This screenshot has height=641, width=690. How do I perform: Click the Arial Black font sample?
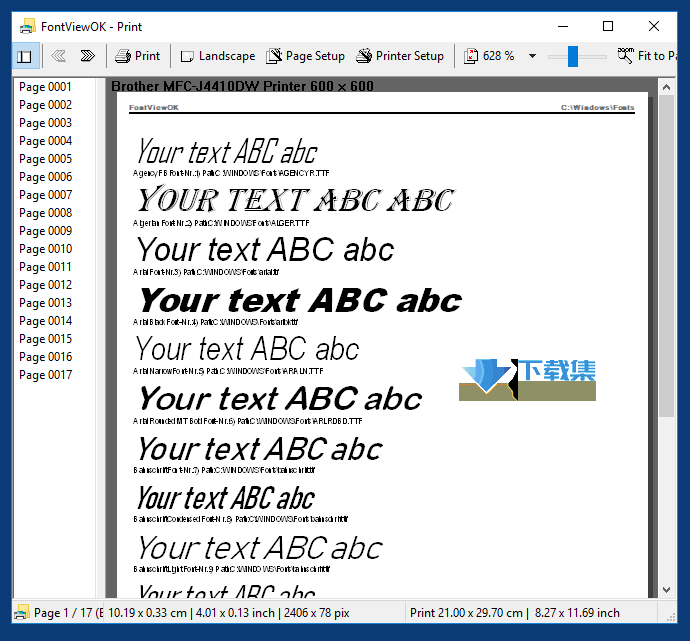click(300, 301)
